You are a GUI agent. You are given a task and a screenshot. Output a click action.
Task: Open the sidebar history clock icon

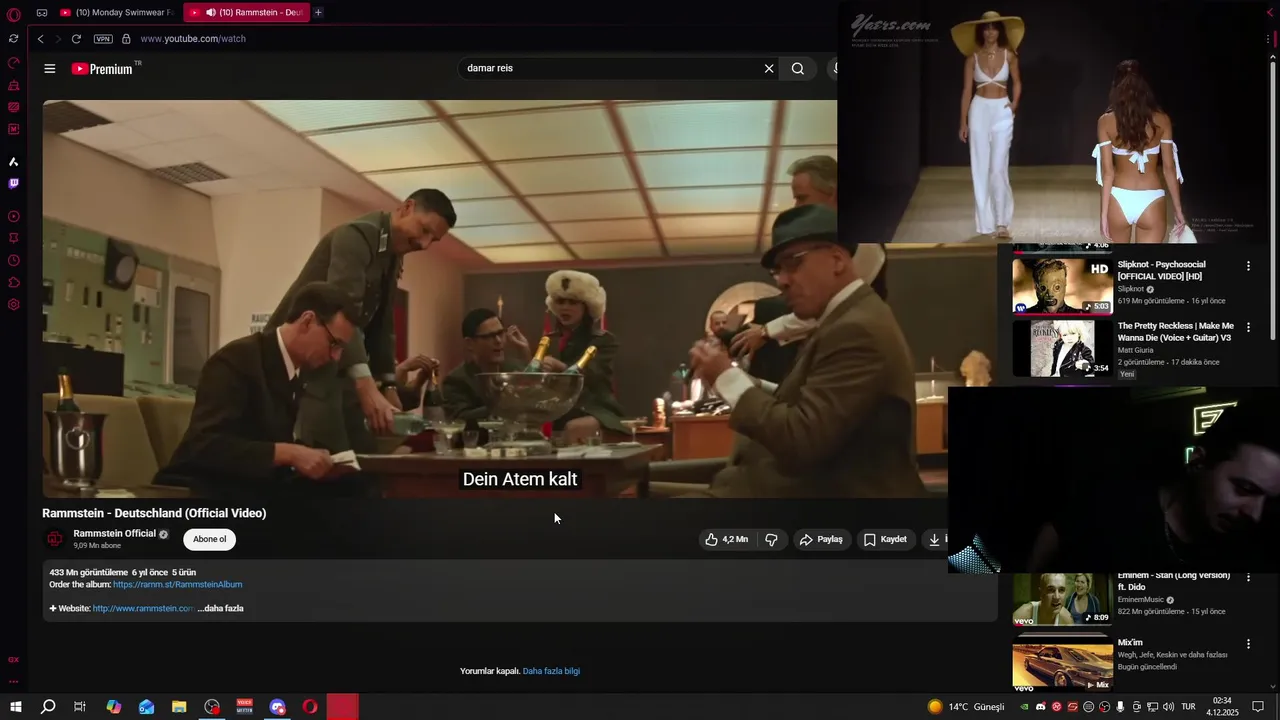pyautogui.click(x=13, y=260)
